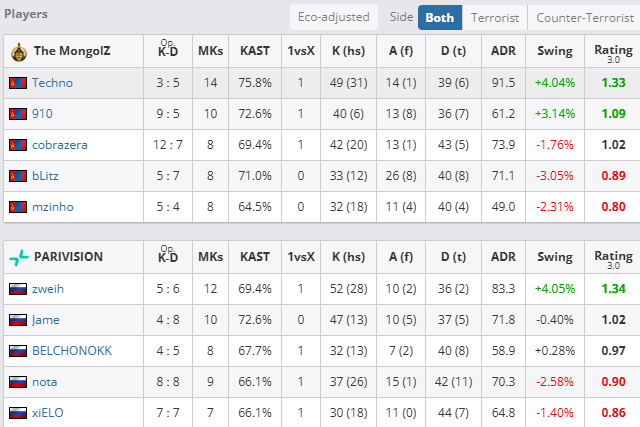Screen dimensions: 640x427
Task: Open the nota player page
Action: click(x=45, y=382)
